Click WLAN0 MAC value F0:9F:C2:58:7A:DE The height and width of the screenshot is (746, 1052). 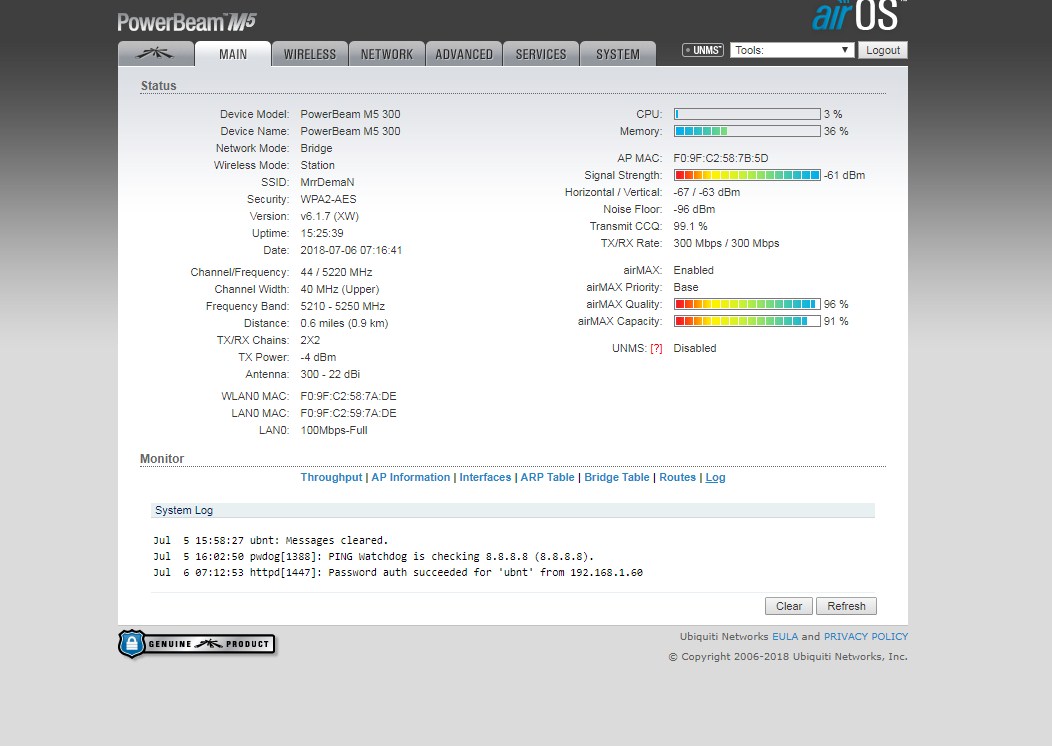pos(348,396)
